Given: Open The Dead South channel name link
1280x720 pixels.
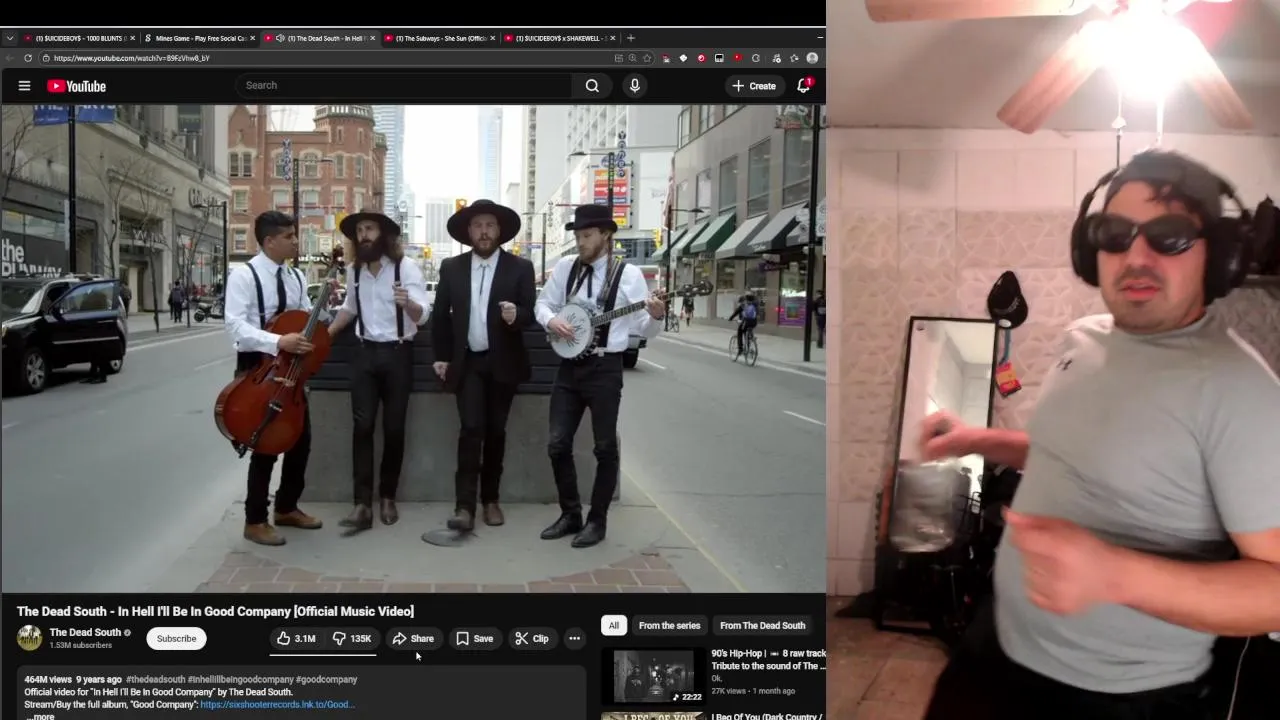Looking at the screenshot, I should pos(85,632).
